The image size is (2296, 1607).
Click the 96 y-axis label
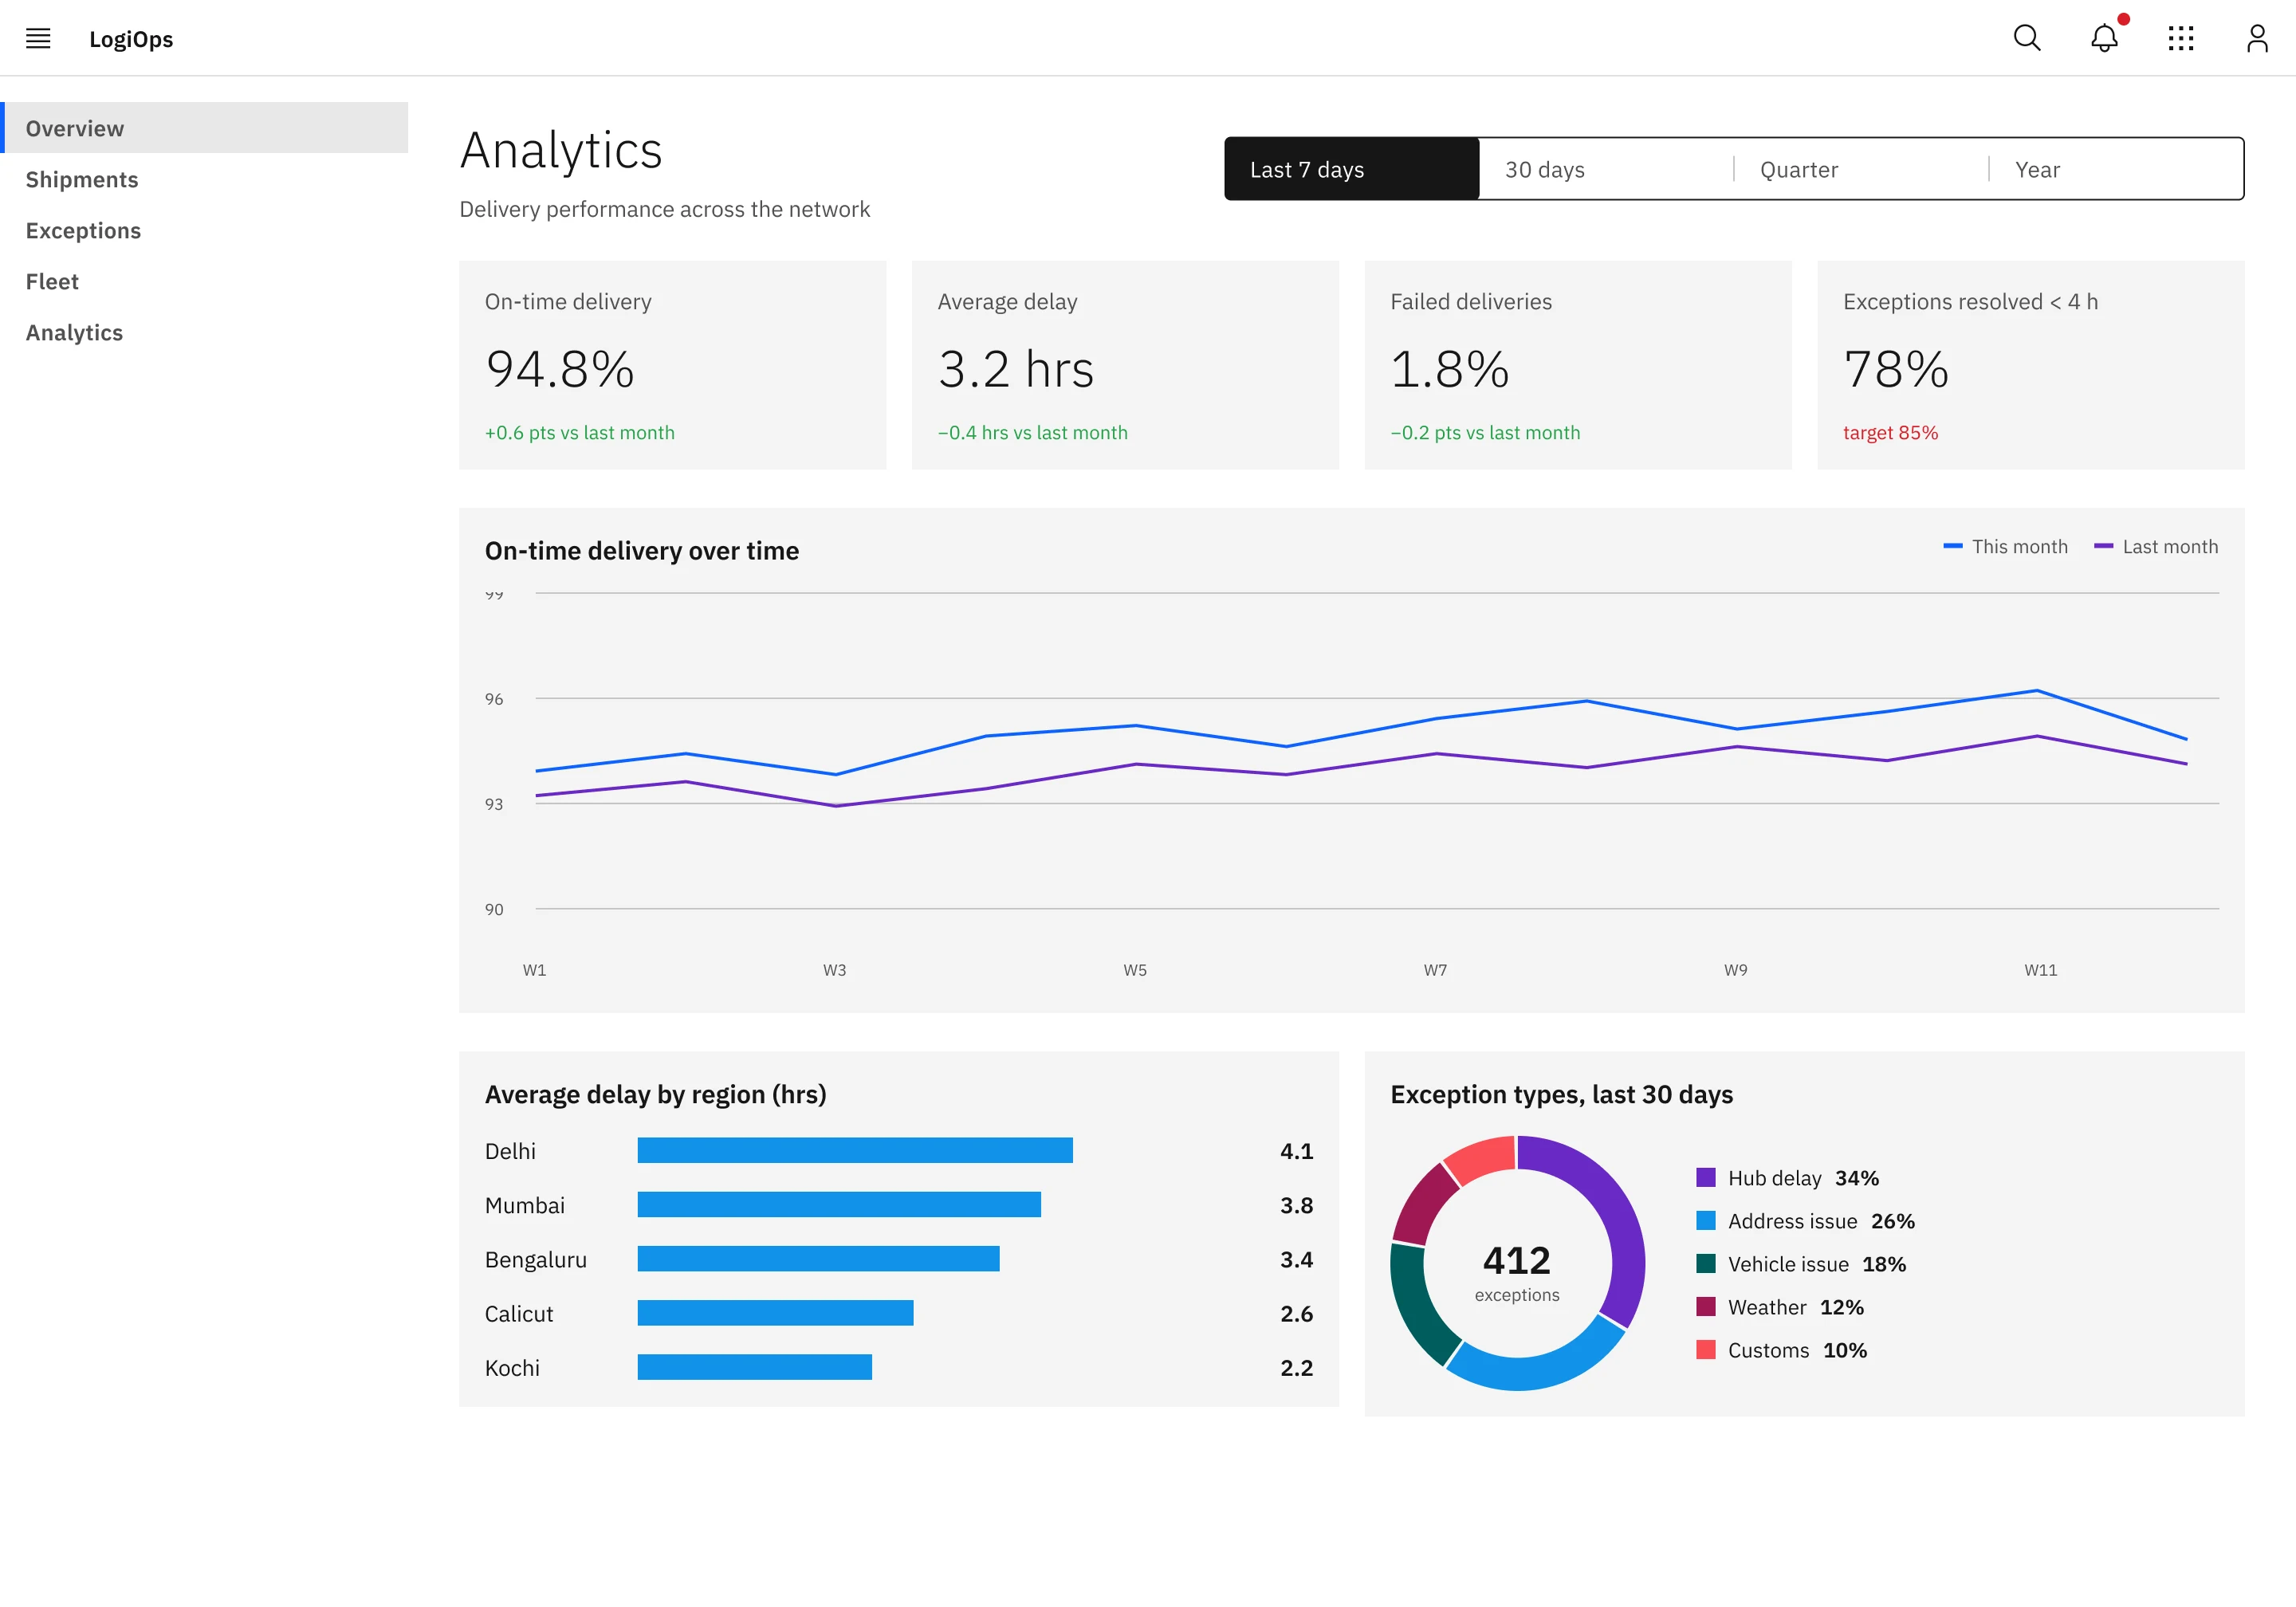coord(494,699)
